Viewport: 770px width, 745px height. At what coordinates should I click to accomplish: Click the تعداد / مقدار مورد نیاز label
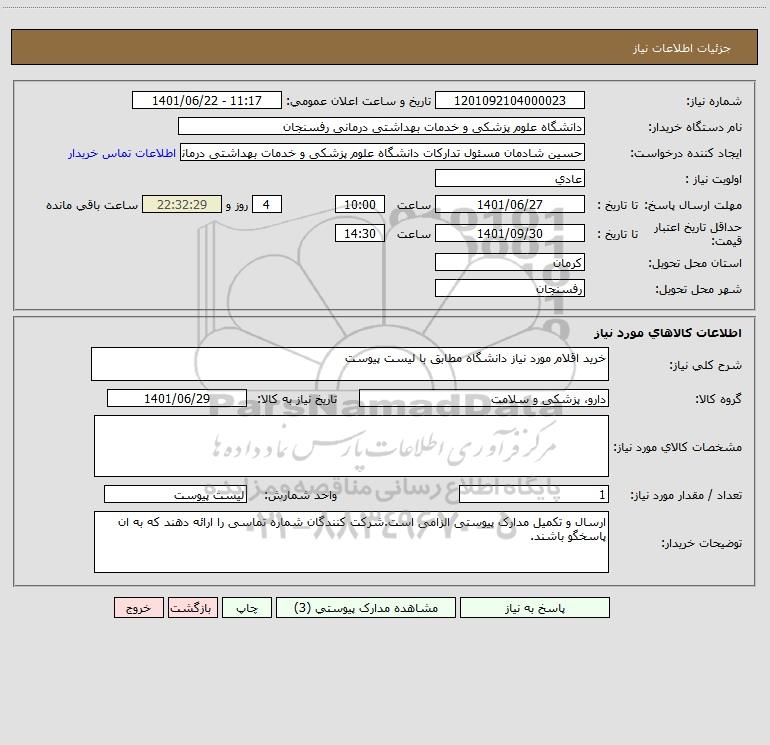coord(686,495)
